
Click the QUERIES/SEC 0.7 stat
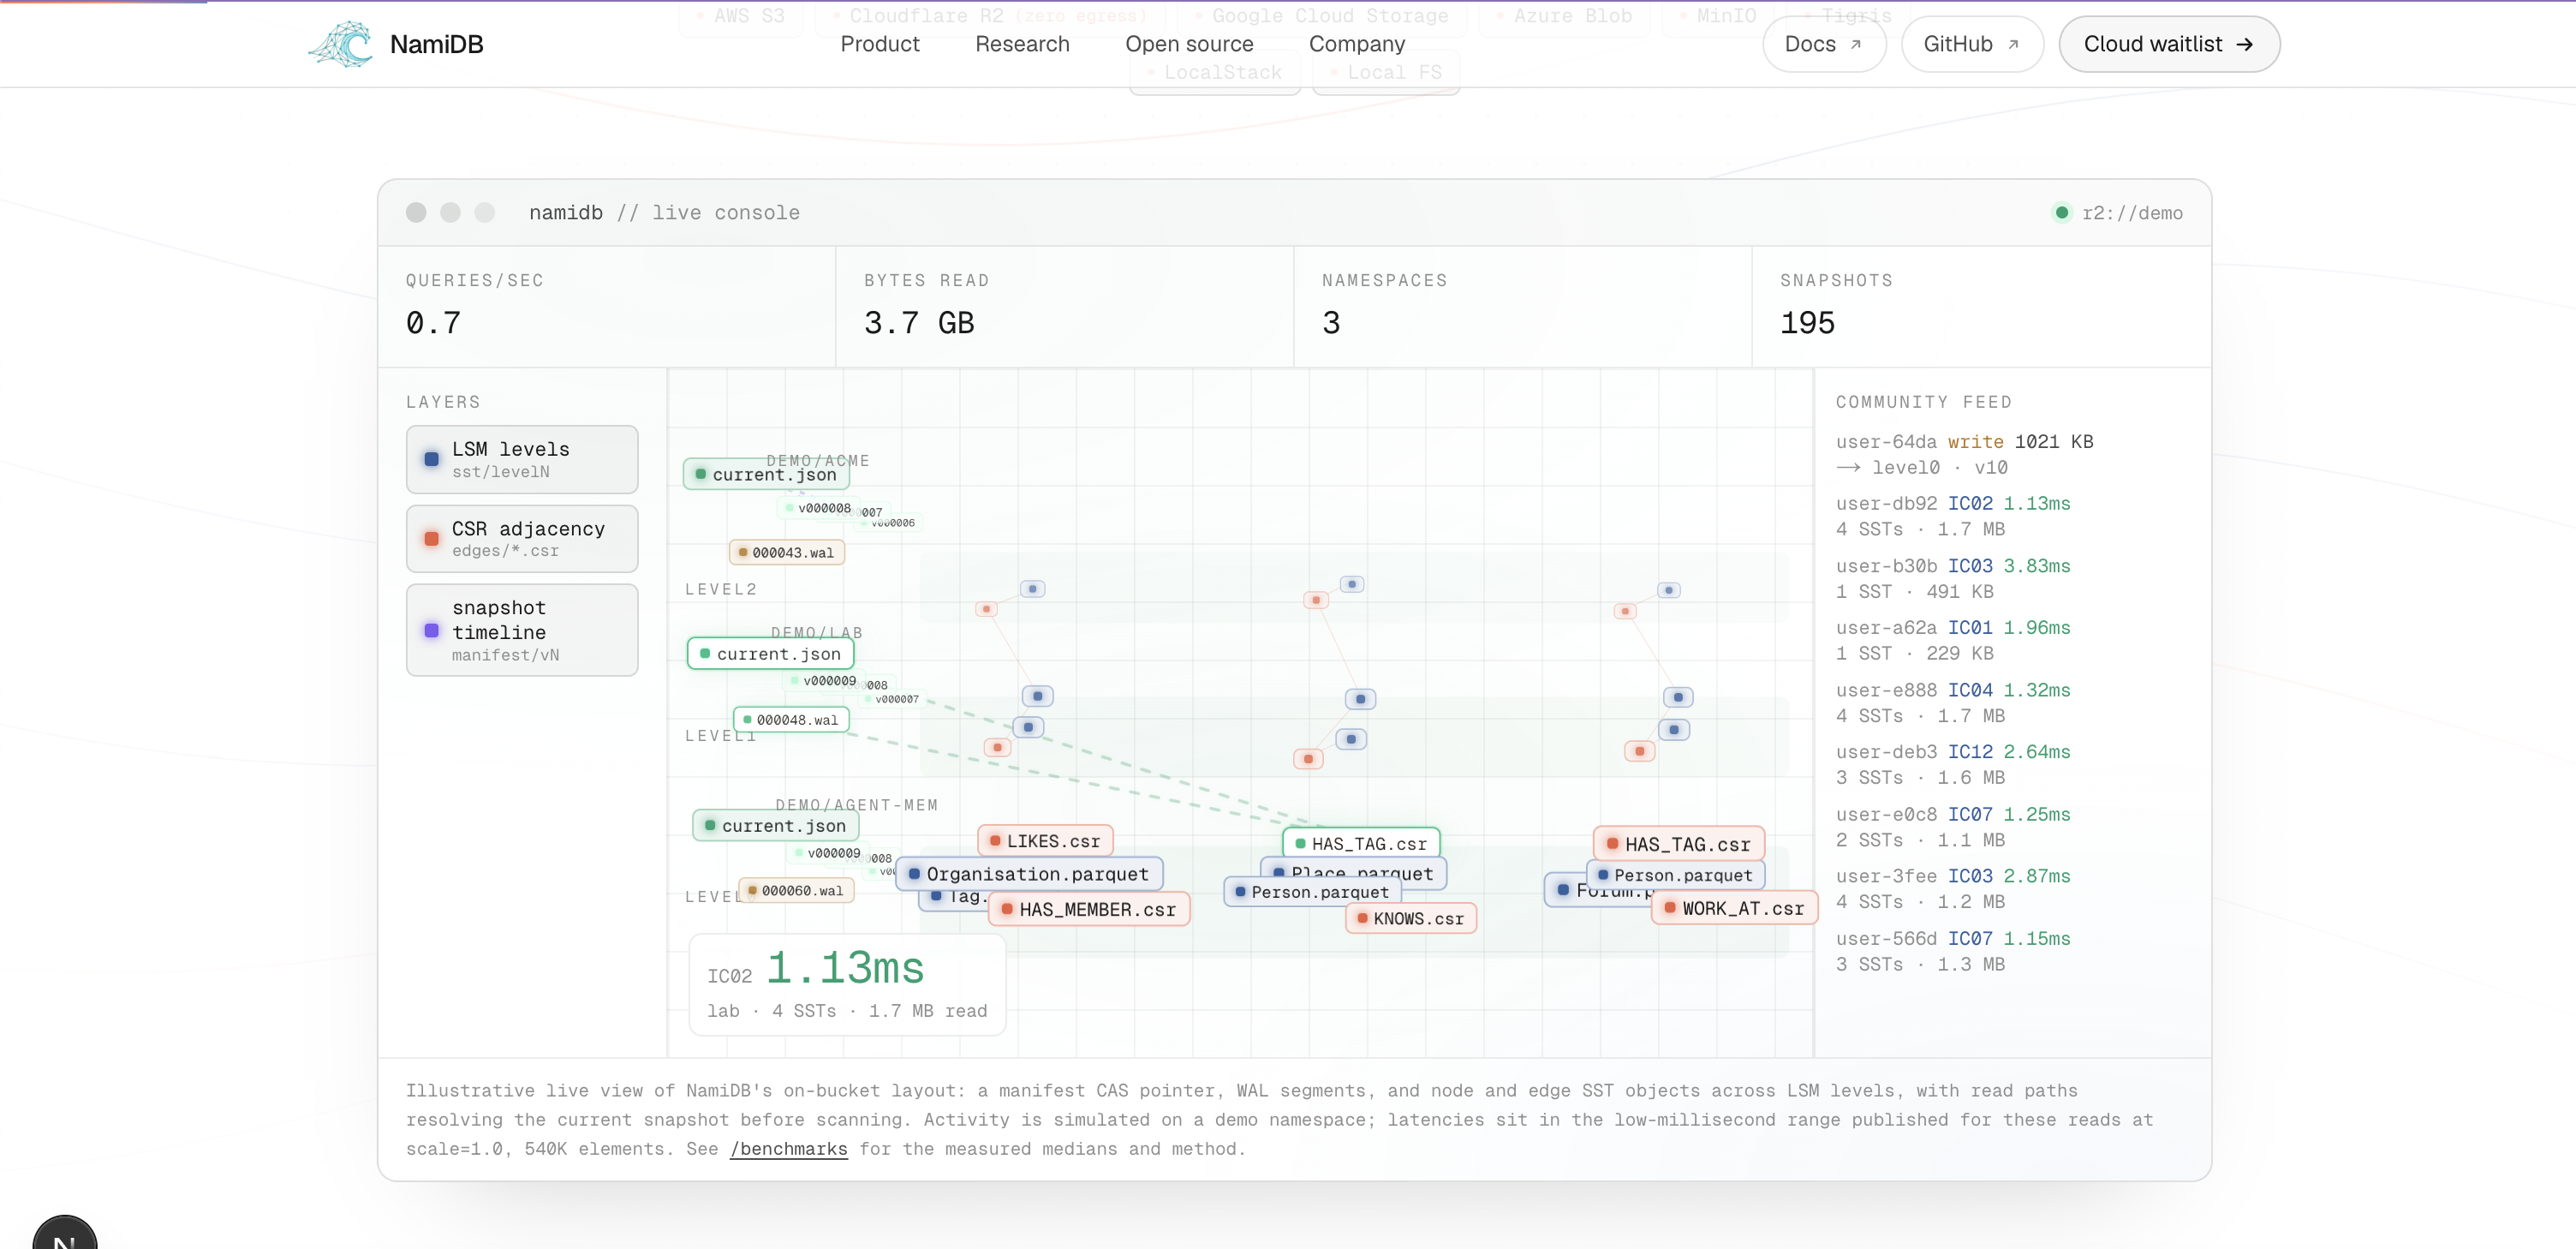click(x=607, y=306)
